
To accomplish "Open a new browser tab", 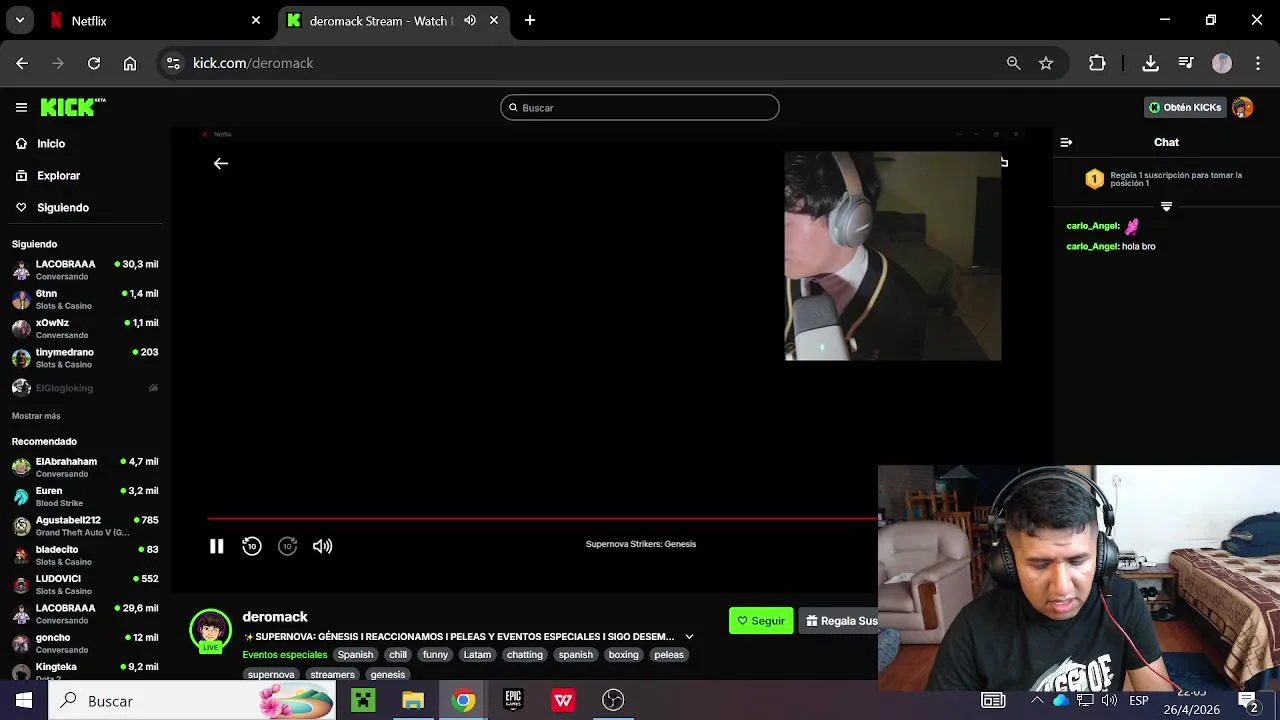I will [x=530, y=20].
